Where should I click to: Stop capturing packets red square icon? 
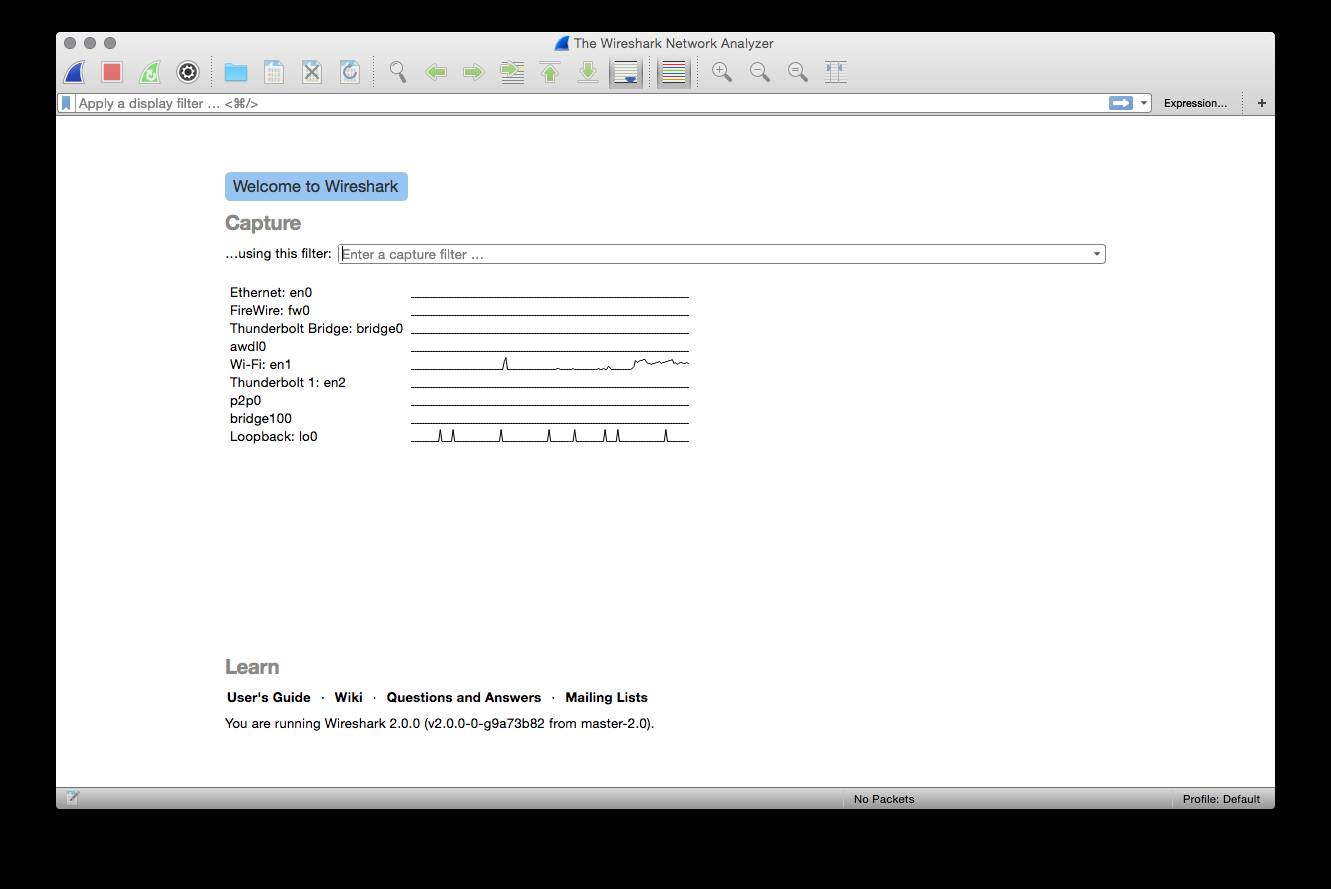[x=112, y=72]
